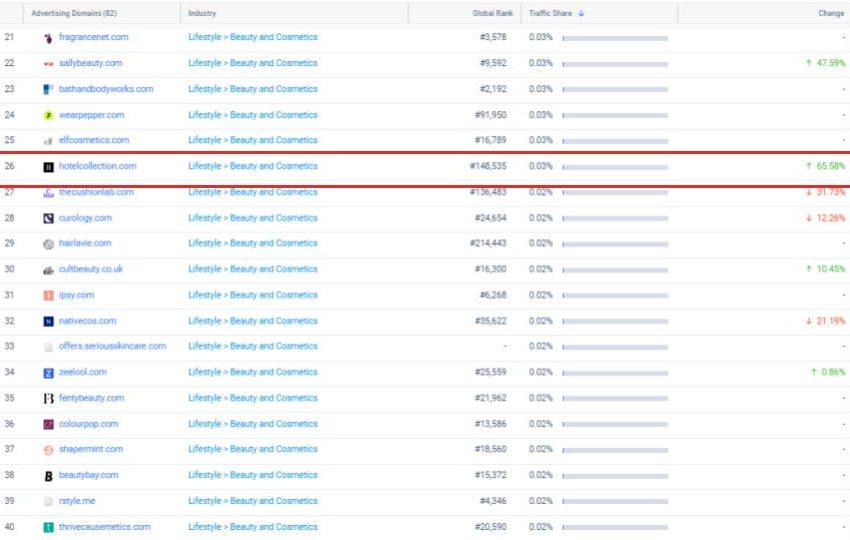This screenshot has width=850, height=540.
Task: Click the rstyle.me favicon
Action: [x=48, y=502]
